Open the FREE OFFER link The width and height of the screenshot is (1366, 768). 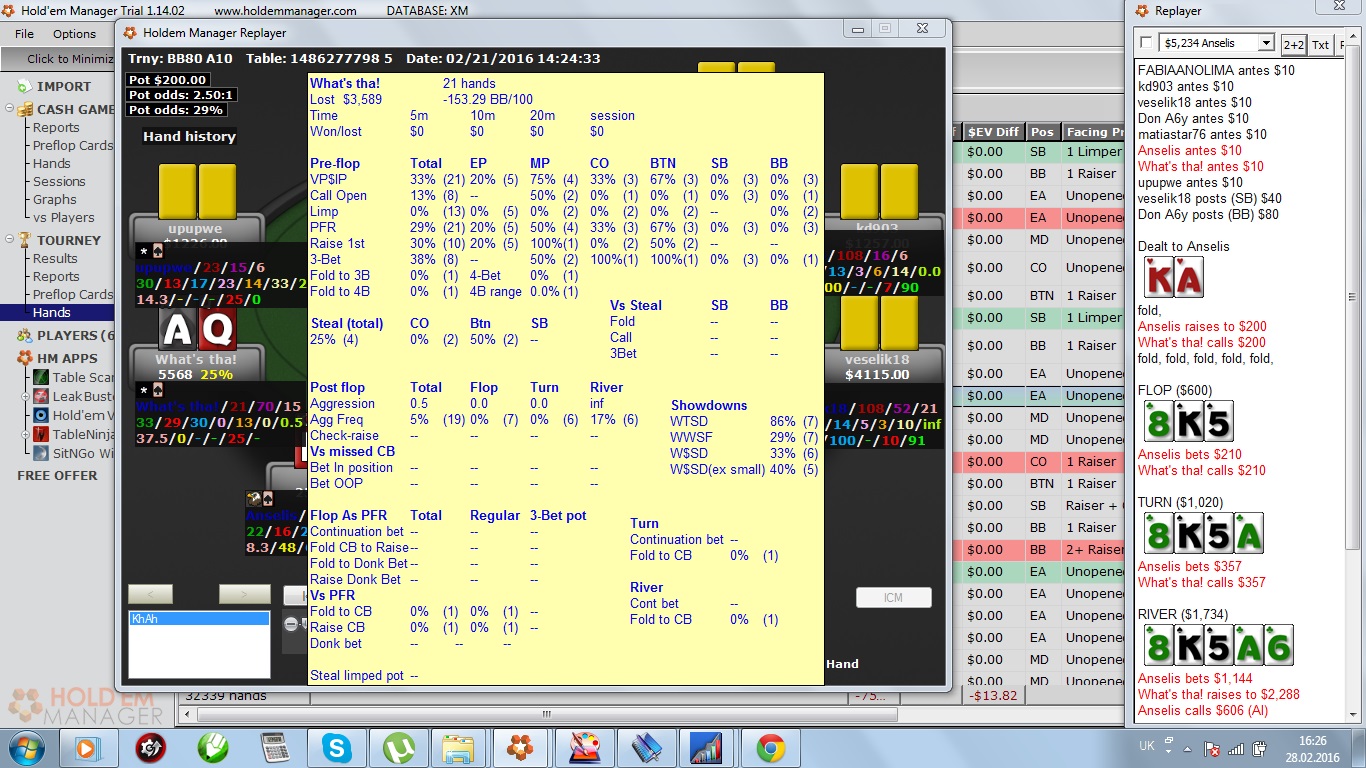coord(57,475)
